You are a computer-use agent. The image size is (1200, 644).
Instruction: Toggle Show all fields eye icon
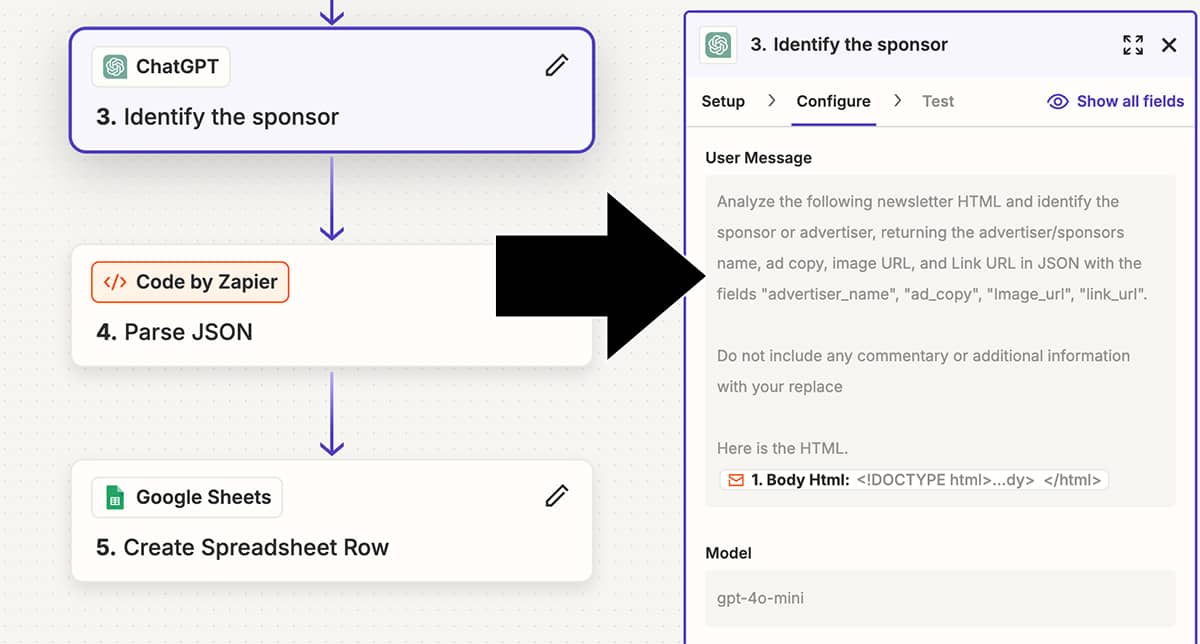(x=1057, y=101)
